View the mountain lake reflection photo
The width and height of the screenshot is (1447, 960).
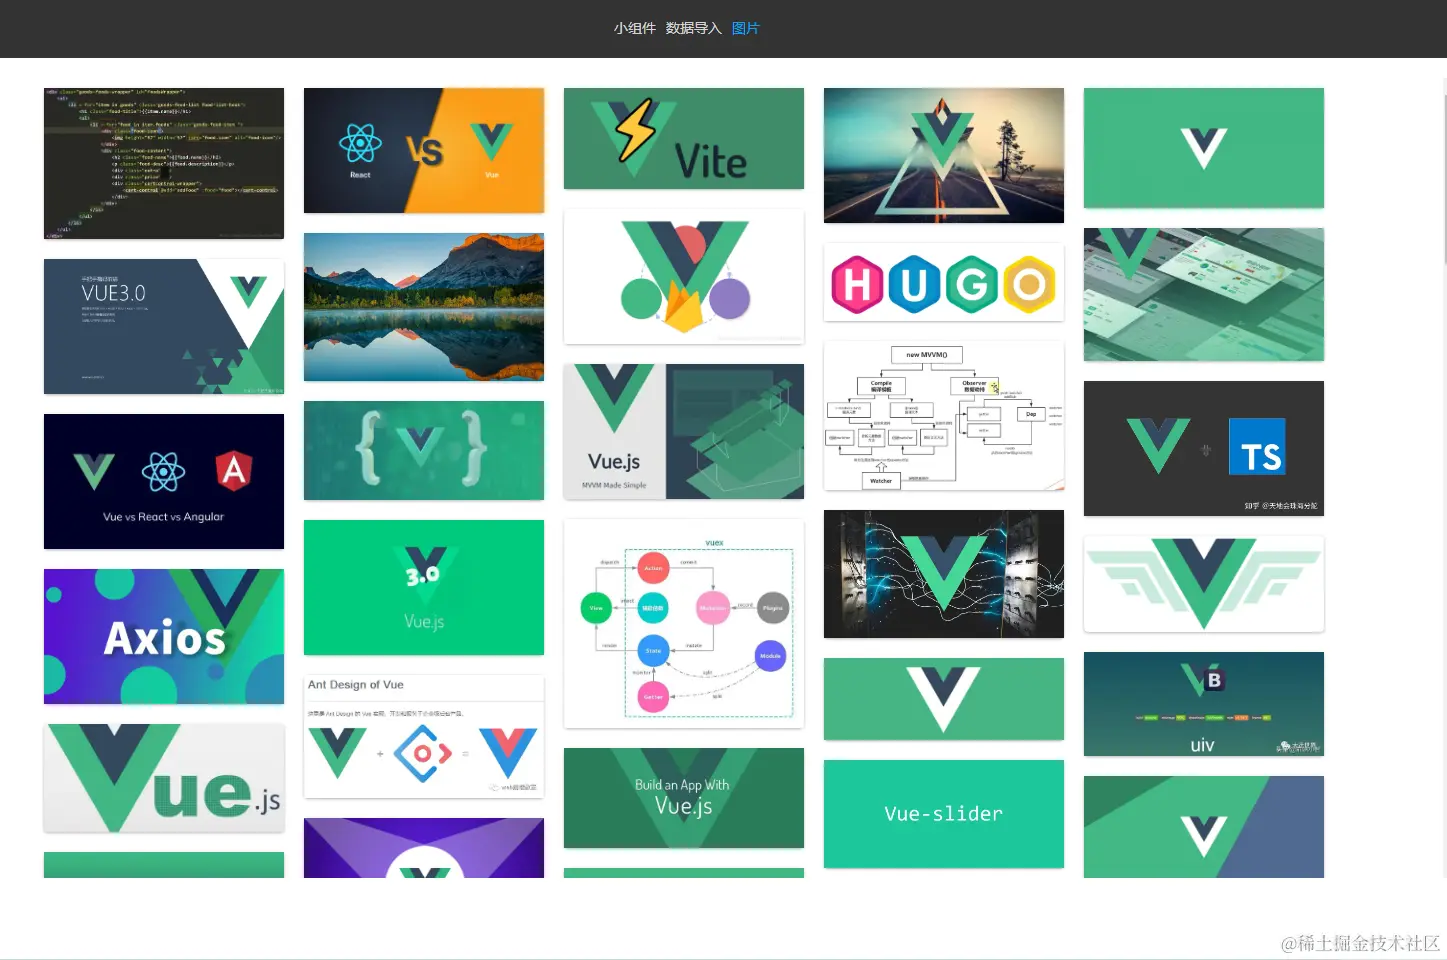pyautogui.click(x=424, y=307)
